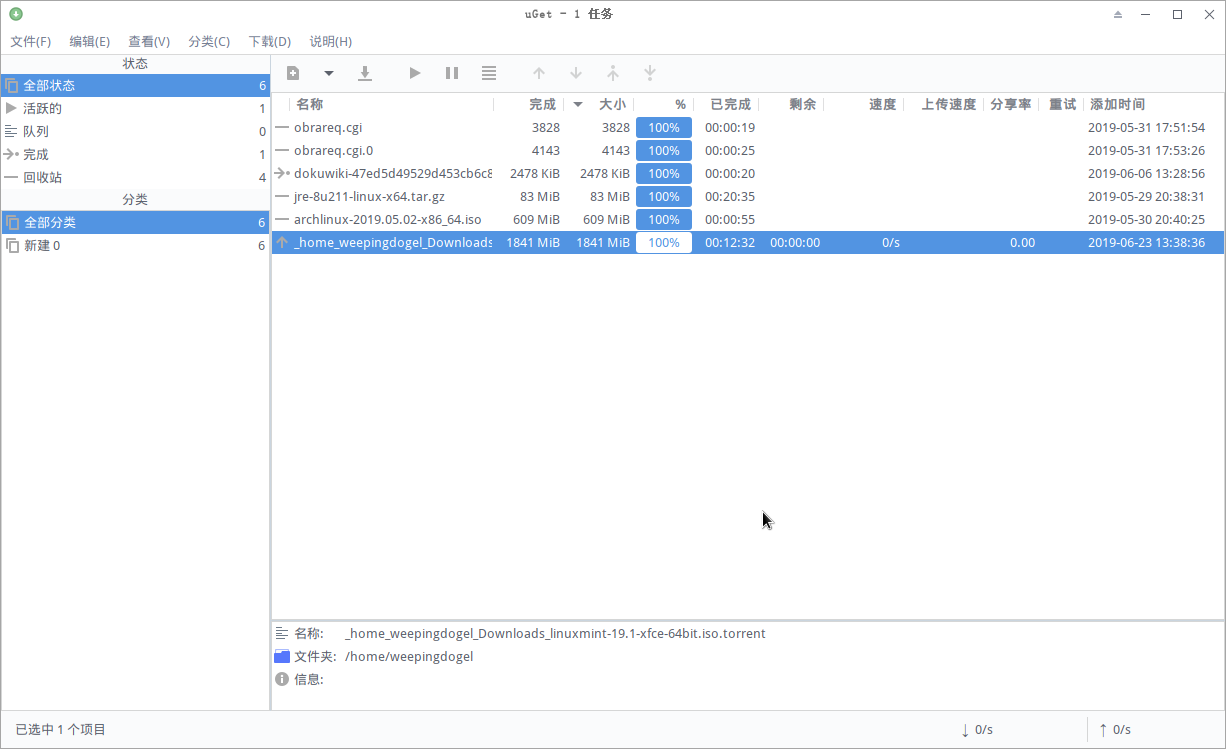Screen dimensions: 1226x749
Task: Create a new download task
Action: click(x=292, y=72)
